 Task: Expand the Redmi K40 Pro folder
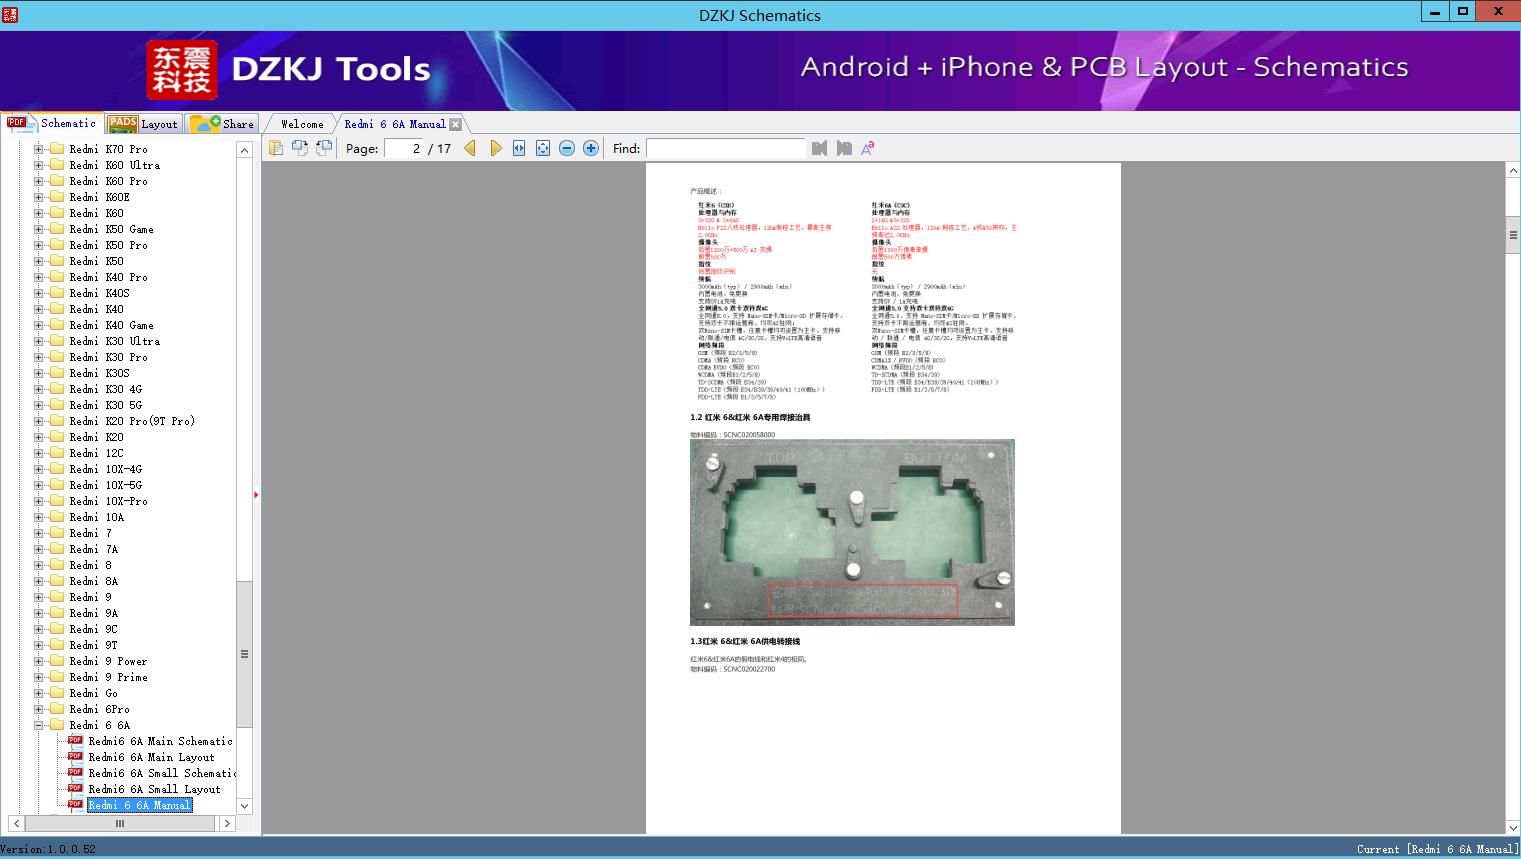pyautogui.click(x=39, y=277)
